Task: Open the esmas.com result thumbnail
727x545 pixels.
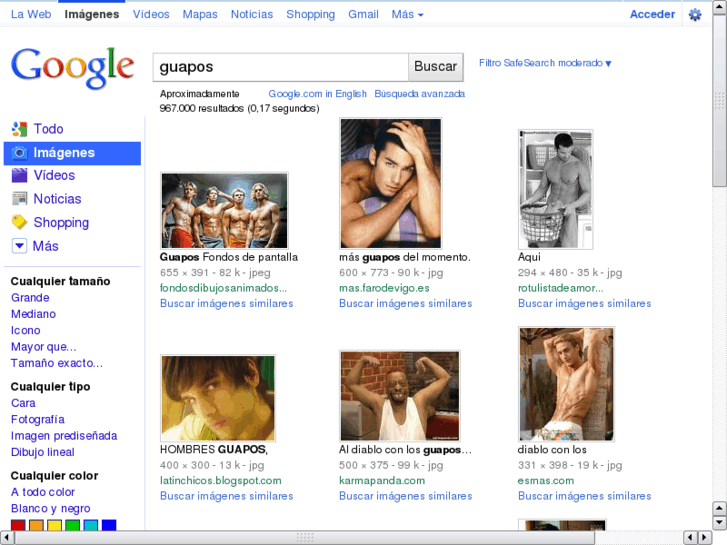Action: click(x=566, y=384)
